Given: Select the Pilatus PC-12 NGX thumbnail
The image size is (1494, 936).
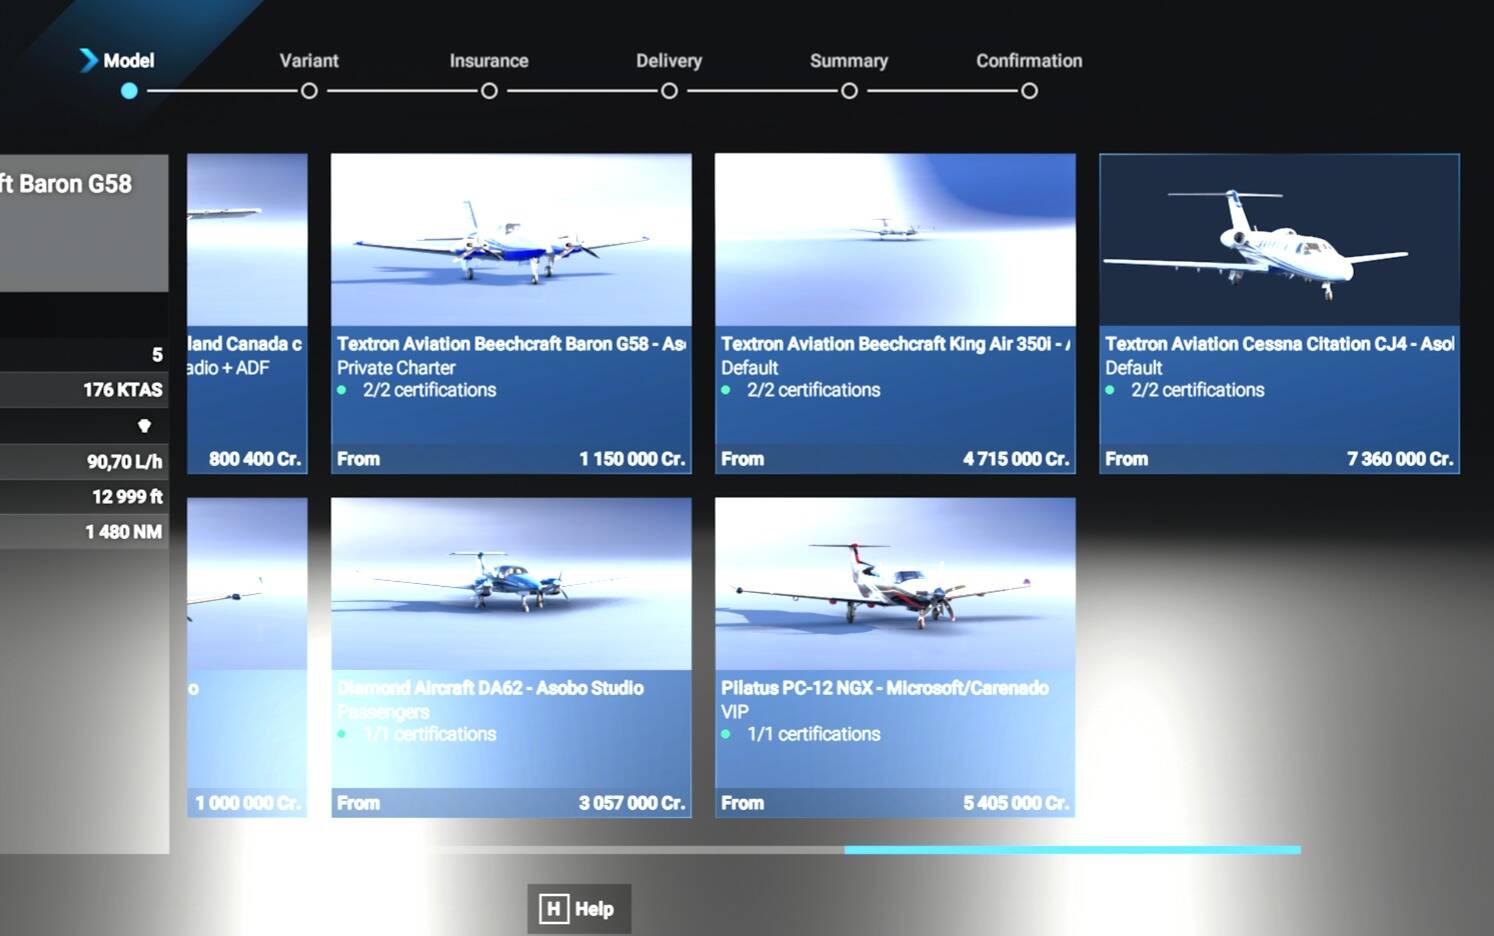Looking at the screenshot, I should [895, 584].
